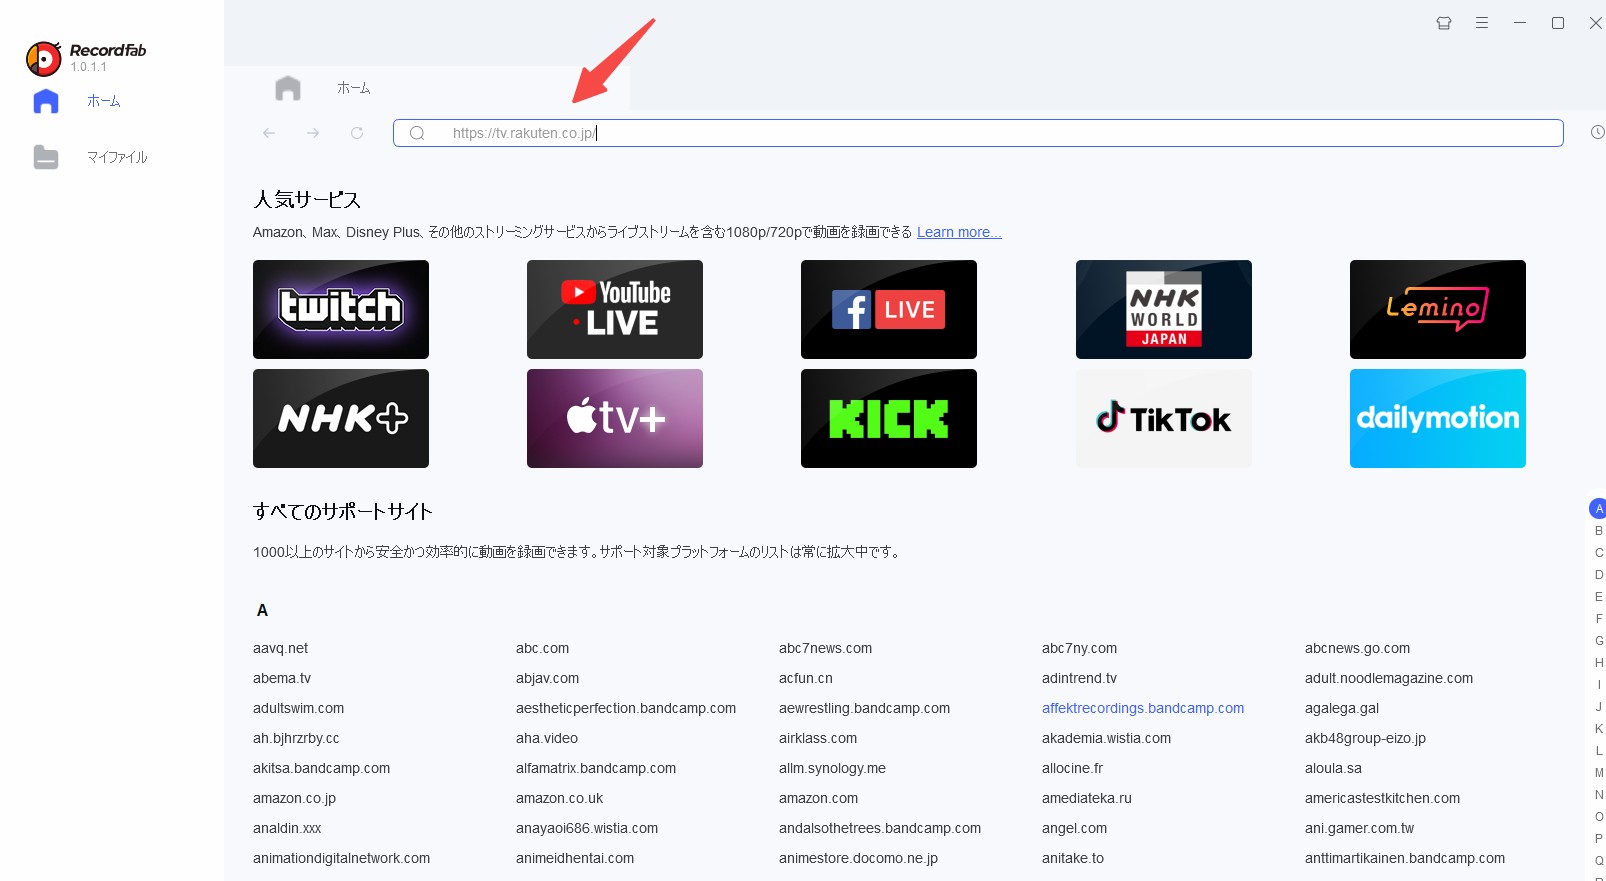Open amazon.com site link
The image size is (1606, 881).
pos(818,798)
